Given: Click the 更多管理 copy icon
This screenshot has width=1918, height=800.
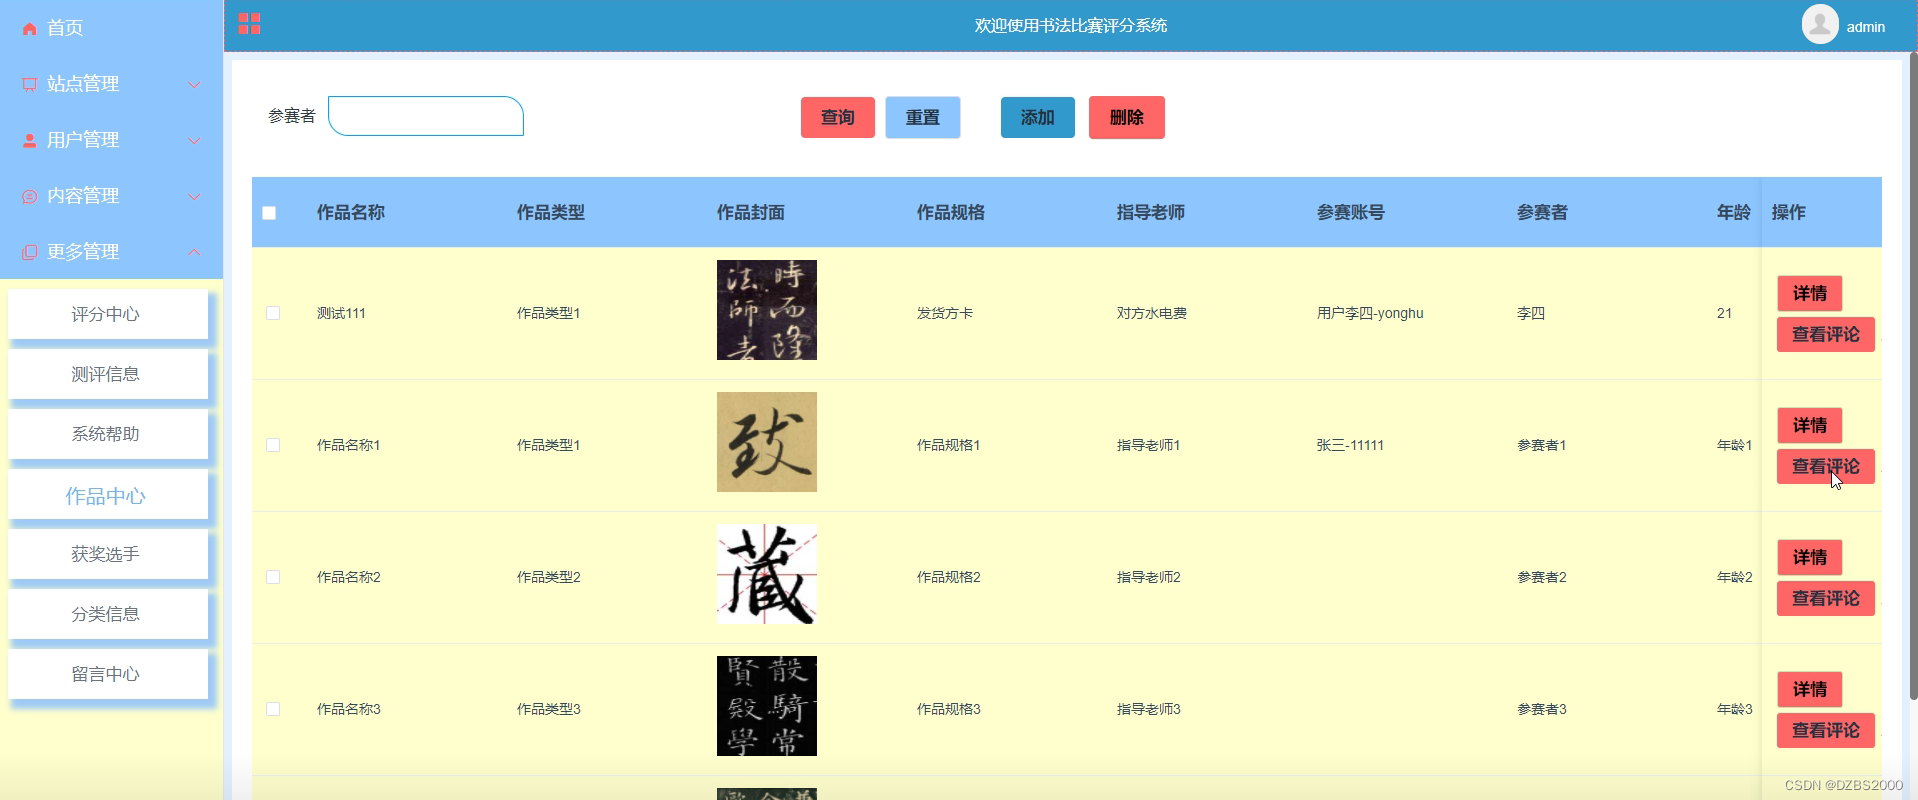Looking at the screenshot, I should click(x=30, y=253).
